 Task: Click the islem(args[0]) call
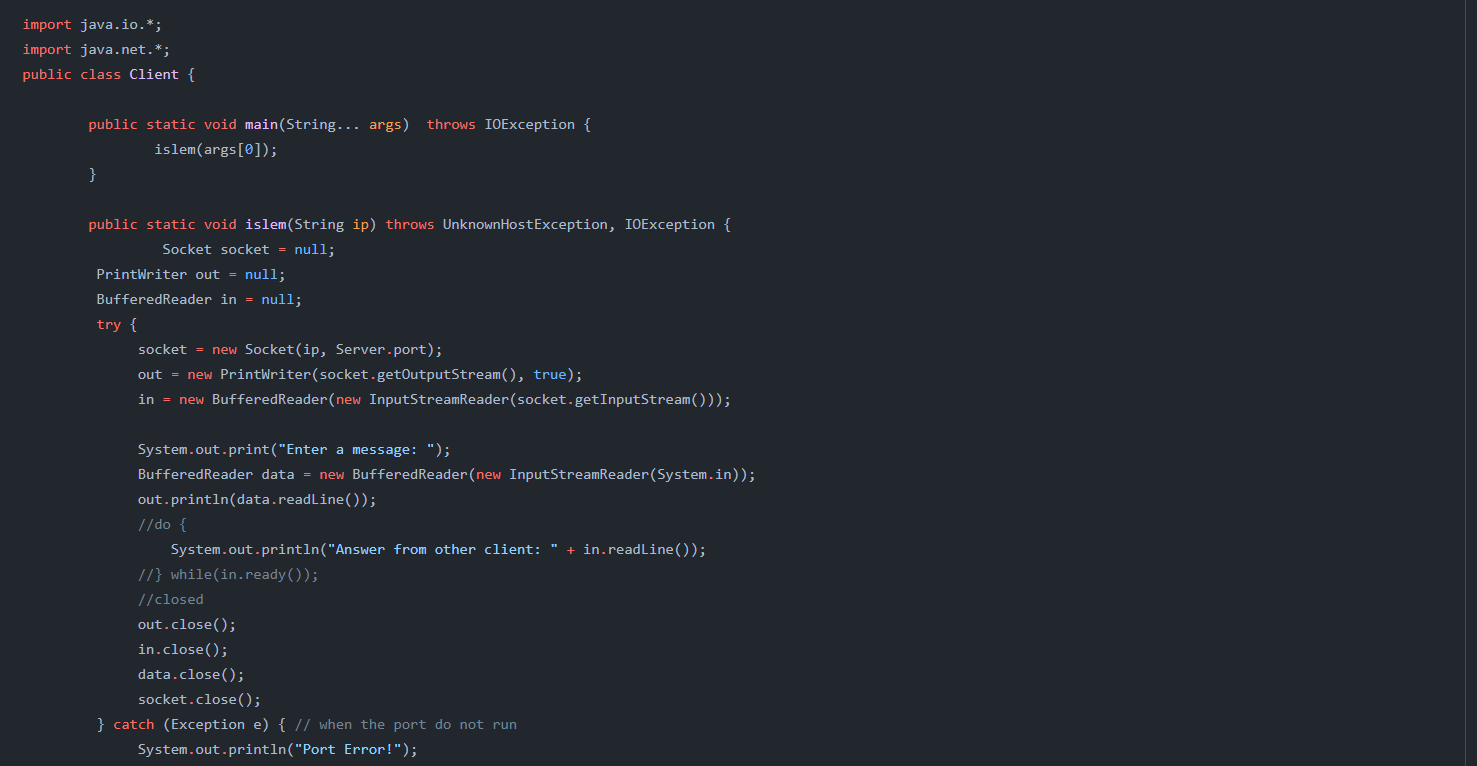click(213, 148)
